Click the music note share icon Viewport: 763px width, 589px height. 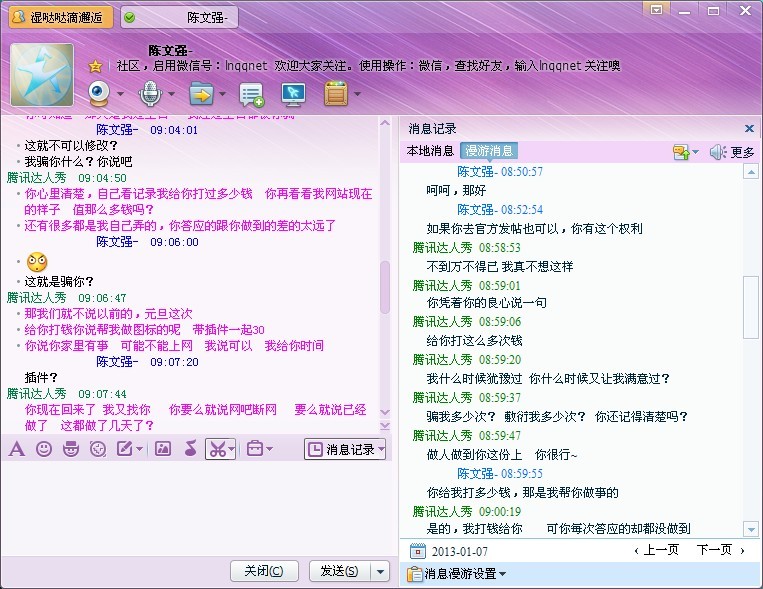coord(190,449)
